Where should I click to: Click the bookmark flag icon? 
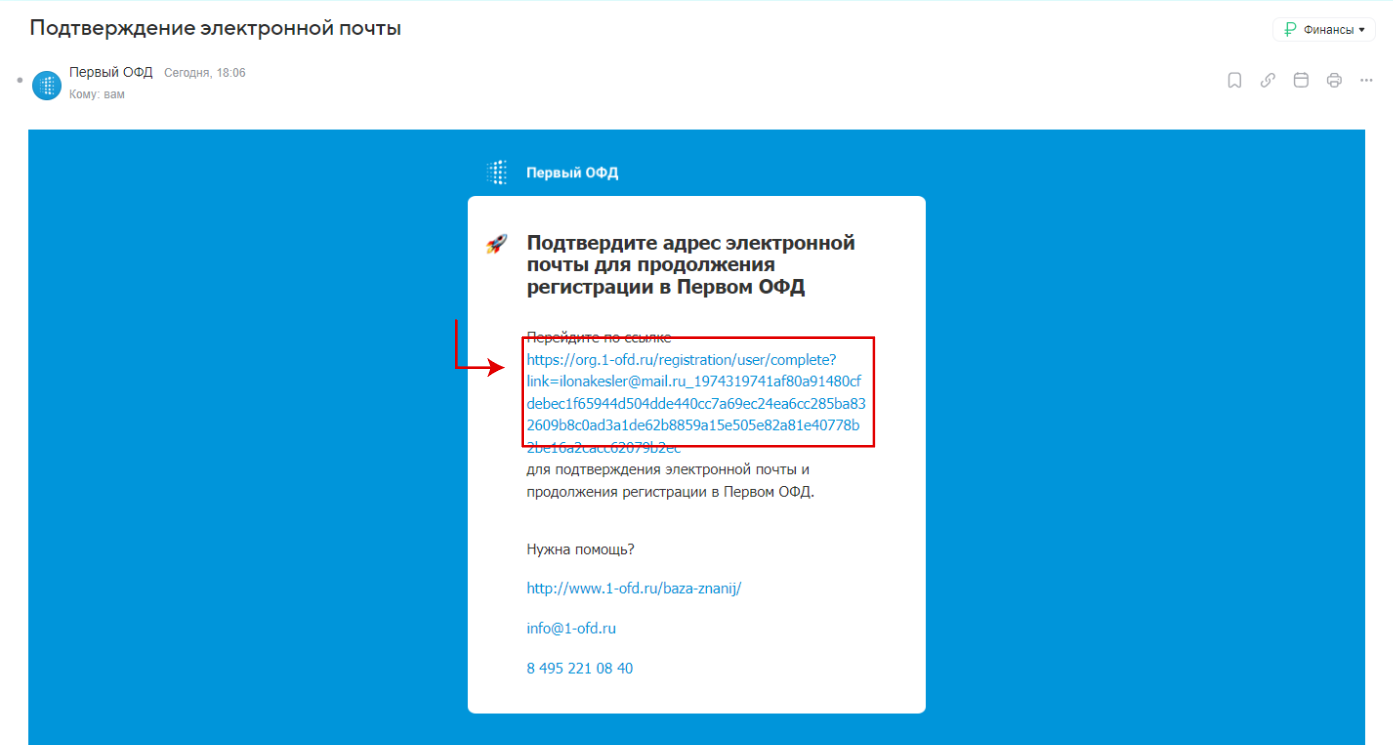pyautogui.click(x=1234, y=81)
